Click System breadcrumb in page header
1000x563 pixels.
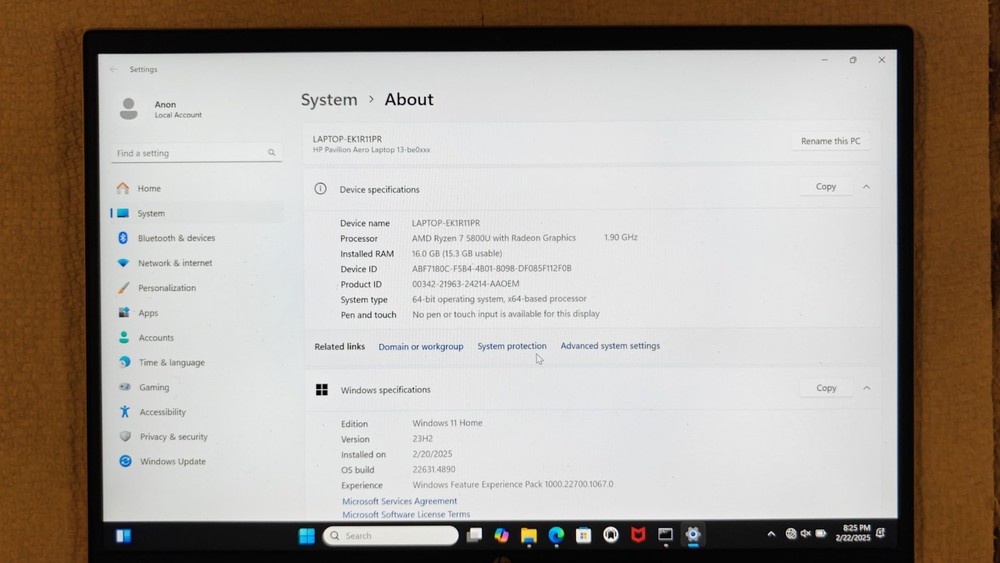pyautogui.click(x=329, y=100)
